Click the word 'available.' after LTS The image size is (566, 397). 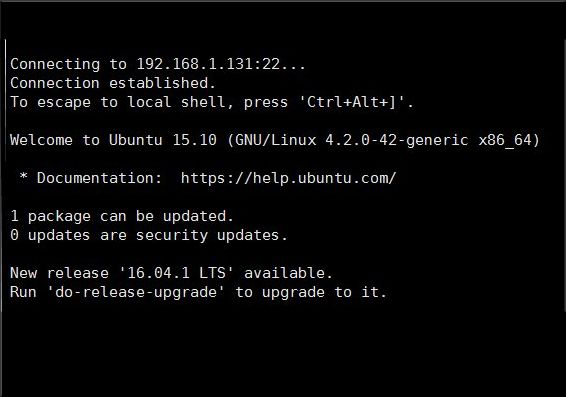tap(288, 273)
